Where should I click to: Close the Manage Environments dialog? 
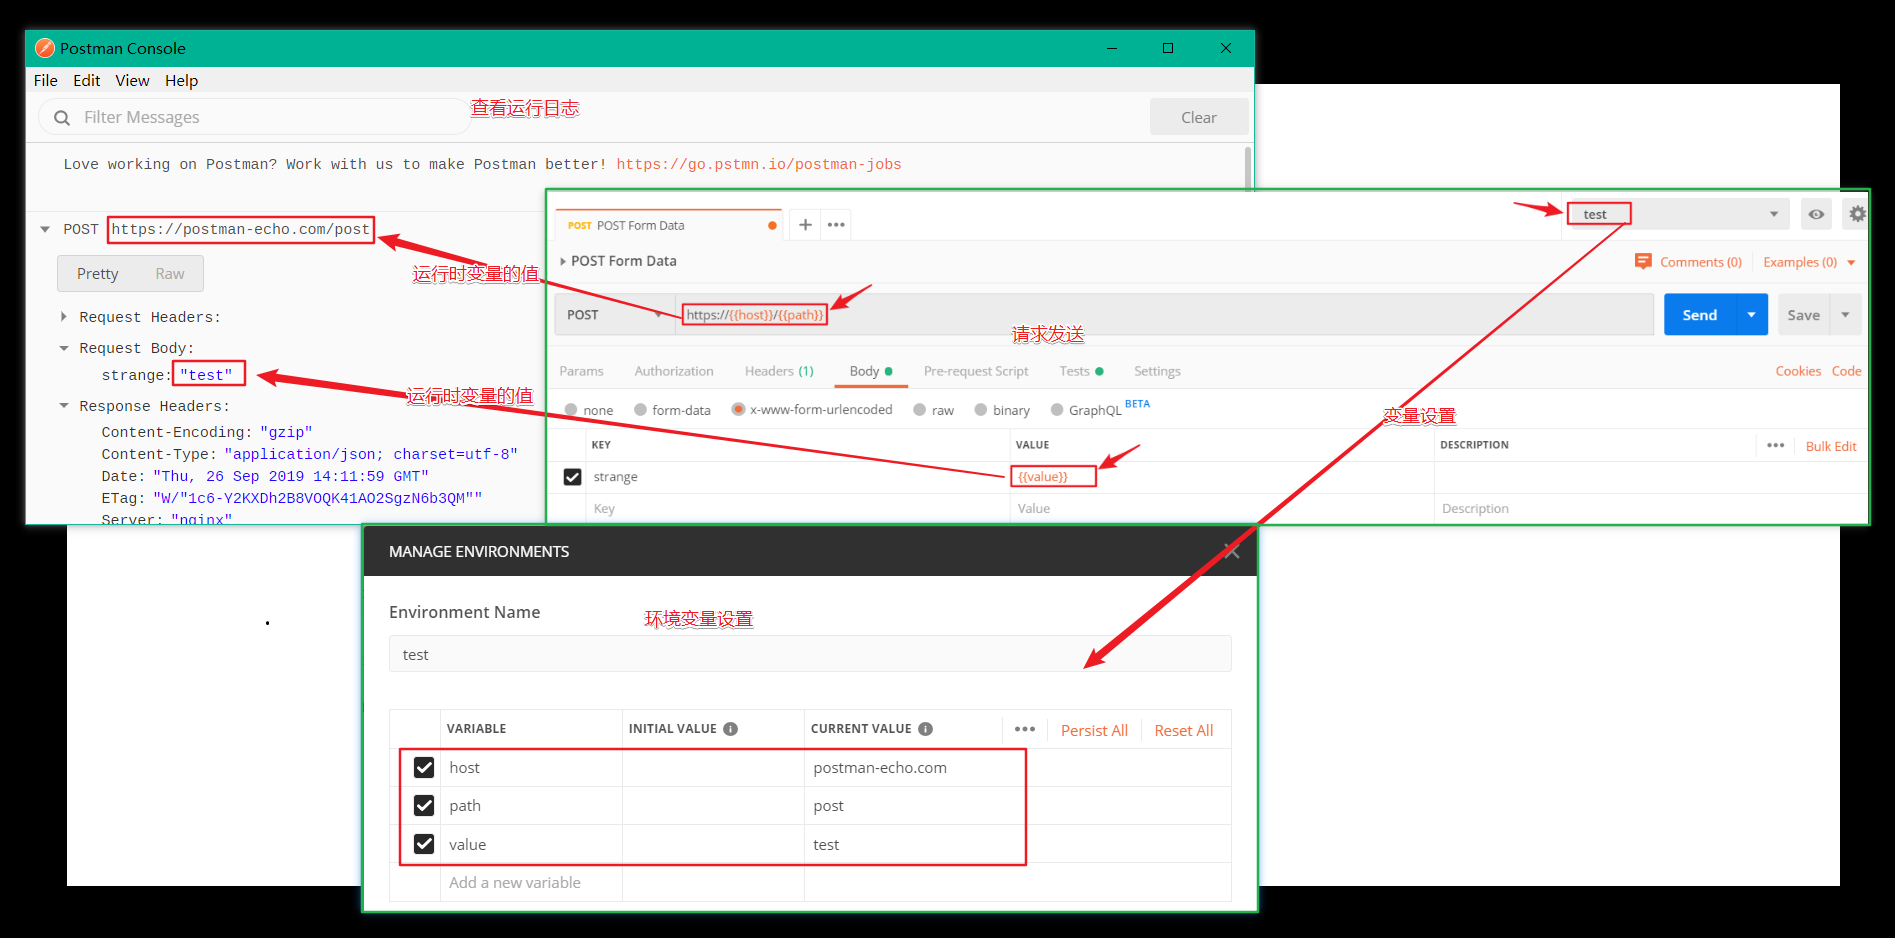click(x=1231, y=551)
